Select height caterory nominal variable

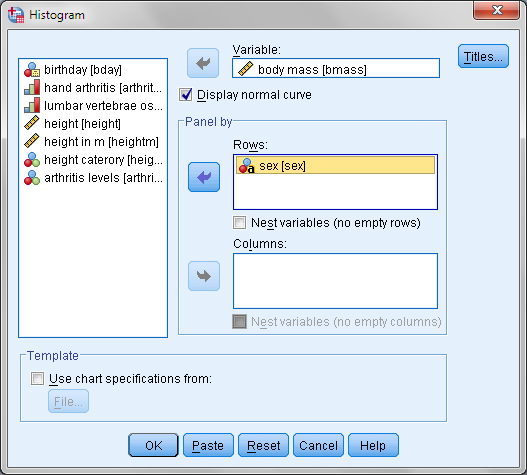[x=93, y=160]
